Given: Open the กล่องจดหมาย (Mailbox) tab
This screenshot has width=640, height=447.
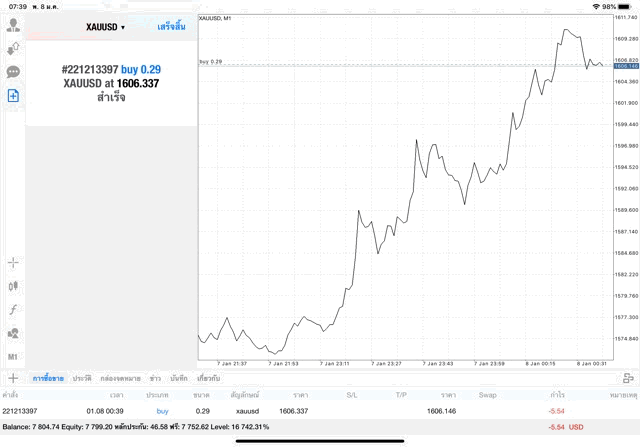Looking at the screenshot, I should point(121,379).
